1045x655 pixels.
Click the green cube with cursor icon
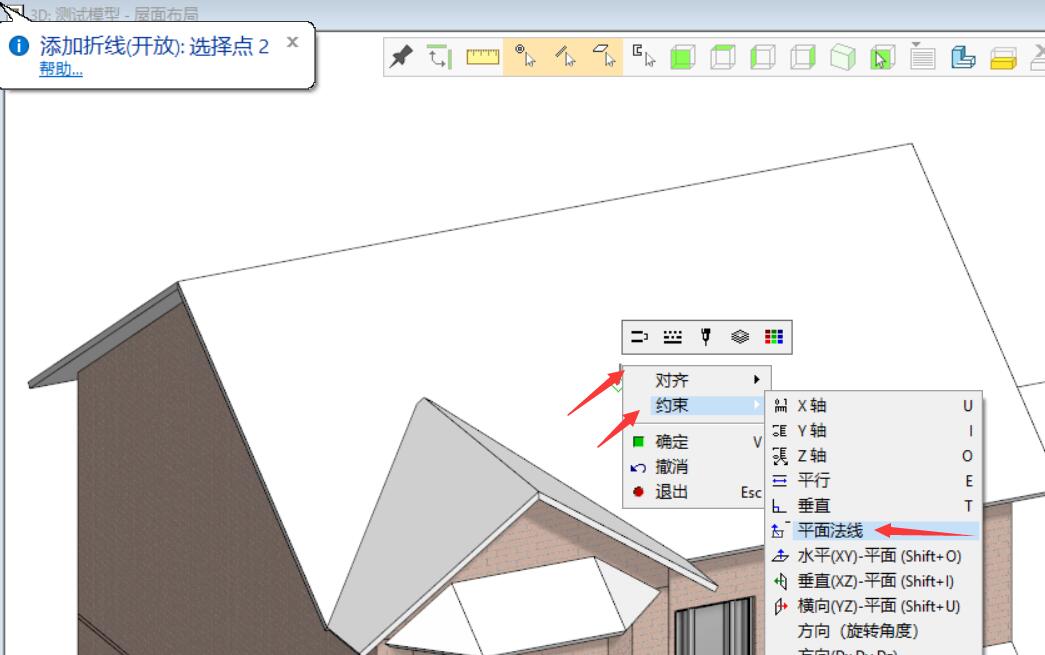[882, 57]
